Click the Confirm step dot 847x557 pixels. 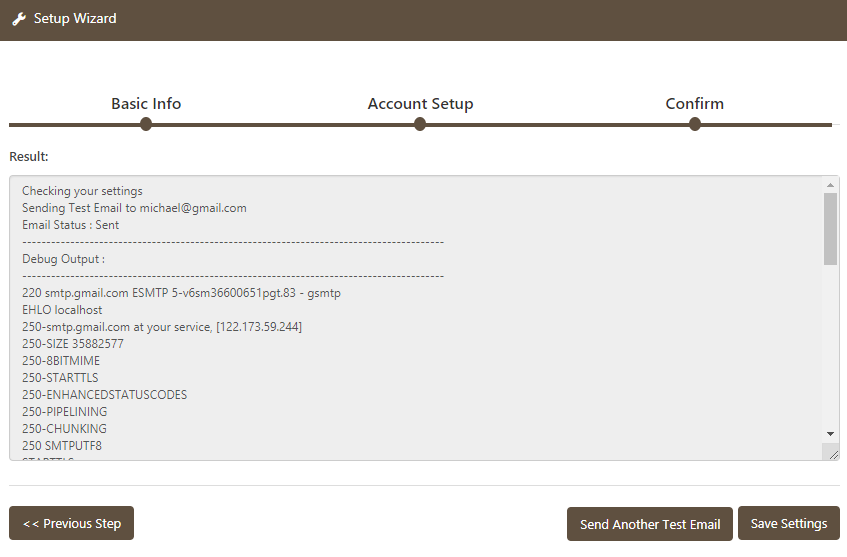(695, 124)
